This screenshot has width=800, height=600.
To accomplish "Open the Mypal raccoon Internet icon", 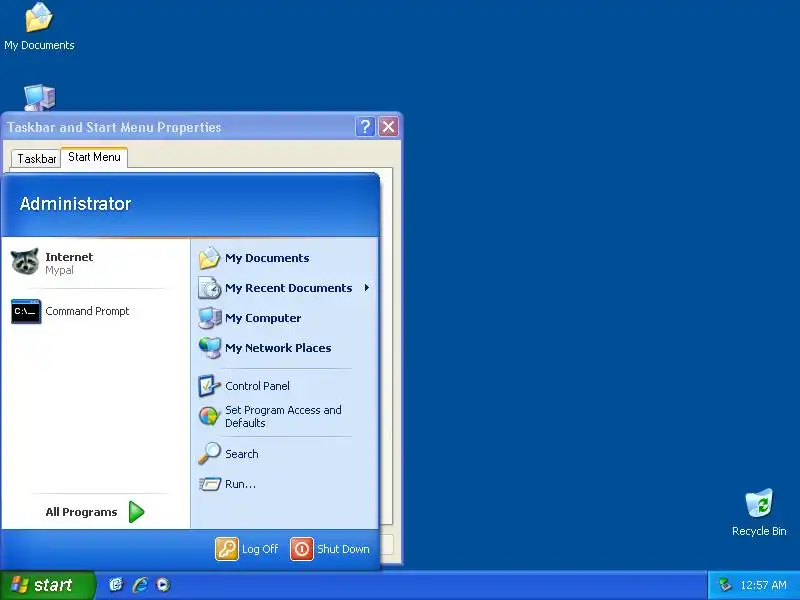I will point(25,262).
